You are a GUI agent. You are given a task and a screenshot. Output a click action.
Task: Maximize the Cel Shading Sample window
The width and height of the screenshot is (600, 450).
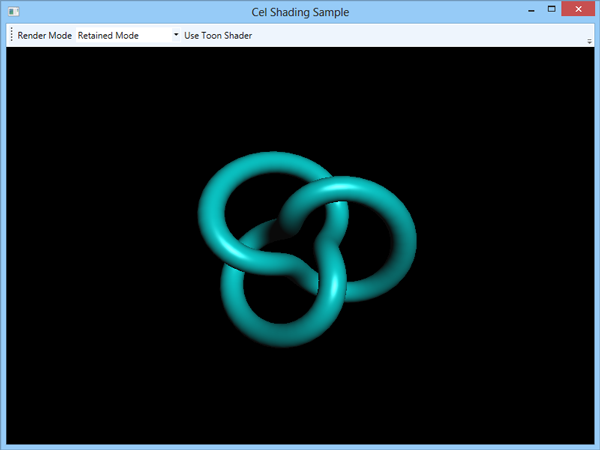click(x=551, y=9)
